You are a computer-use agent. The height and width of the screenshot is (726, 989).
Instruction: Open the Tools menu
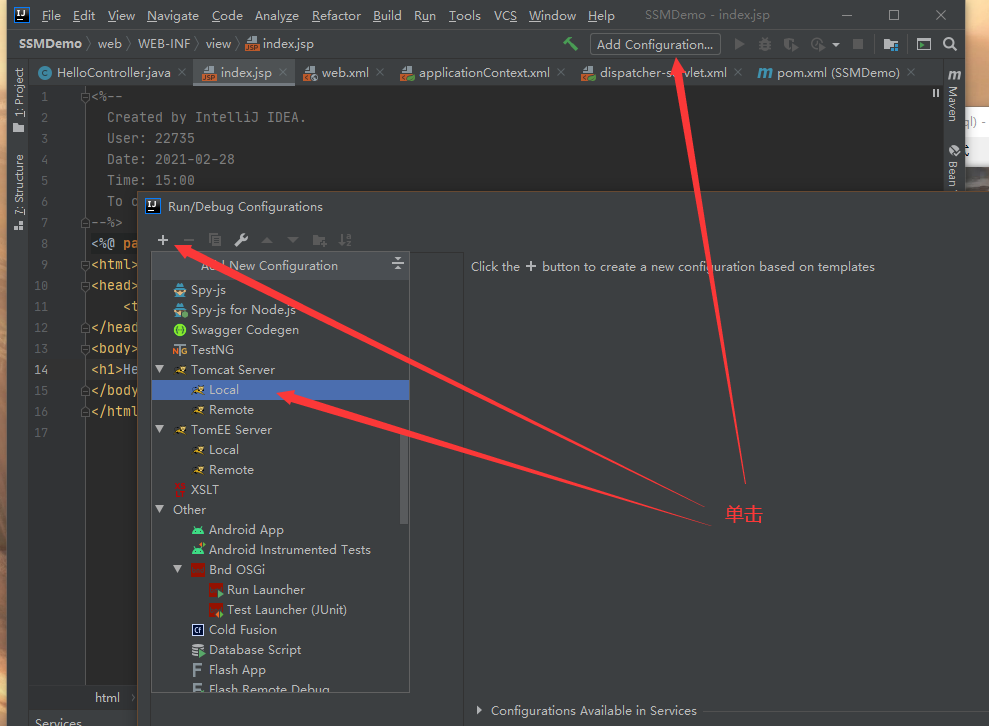(464, 15)
